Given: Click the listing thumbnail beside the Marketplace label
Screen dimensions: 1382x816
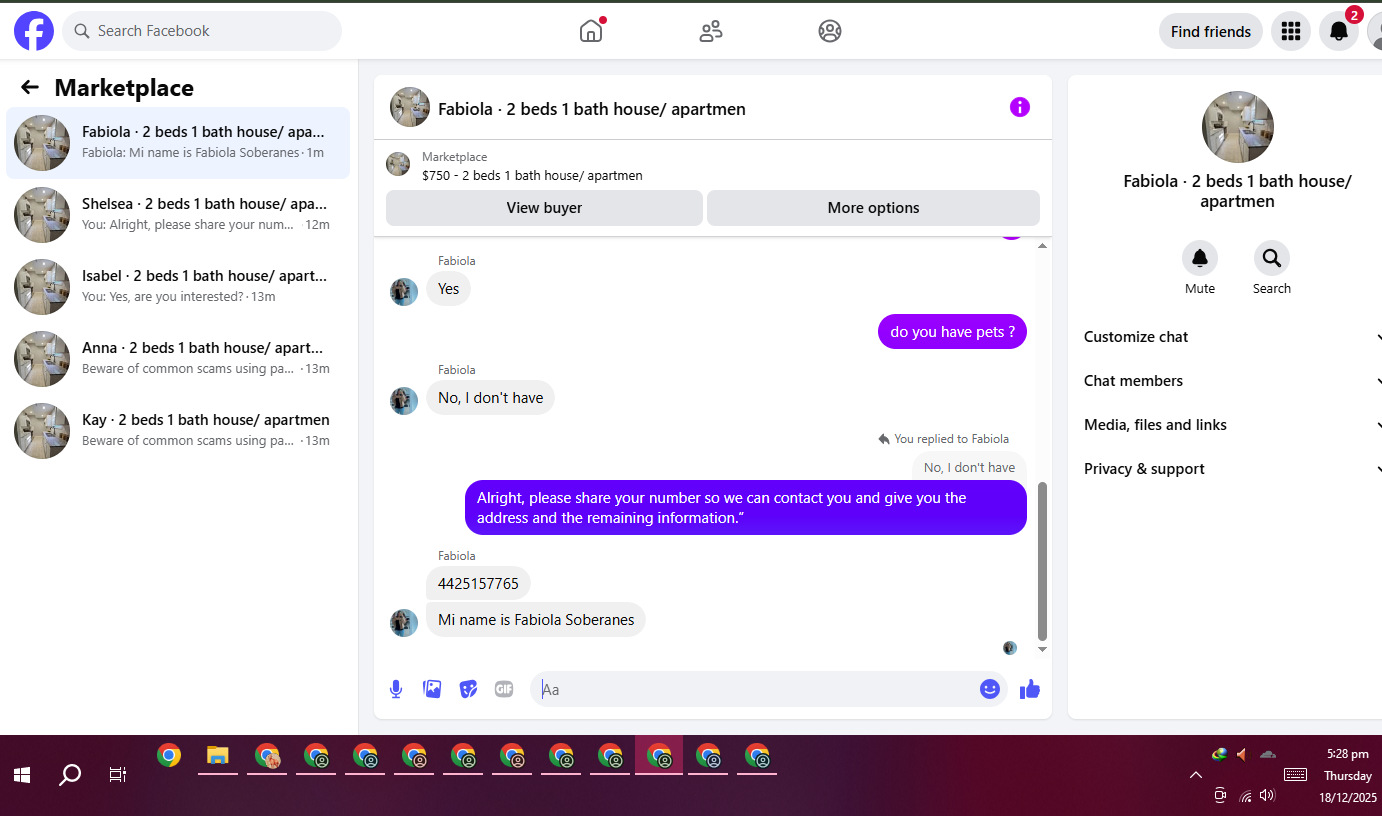Looking at the screenshot, I should click(x=398, y=164).
